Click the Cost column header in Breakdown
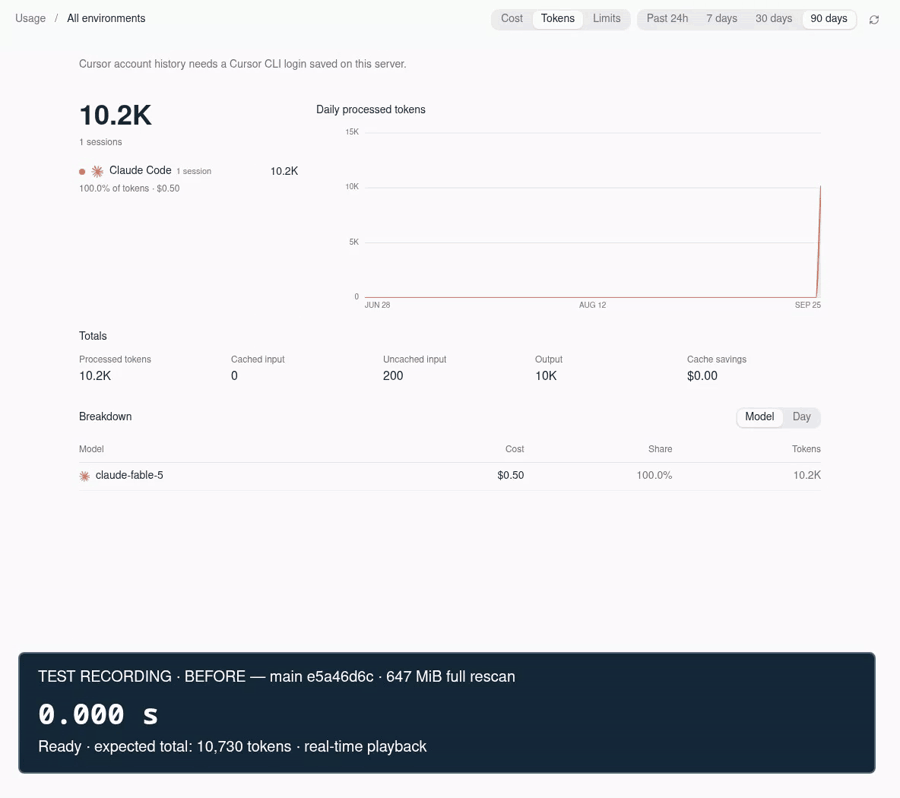The width and height of the screenshot is (900, 798). 514,449
